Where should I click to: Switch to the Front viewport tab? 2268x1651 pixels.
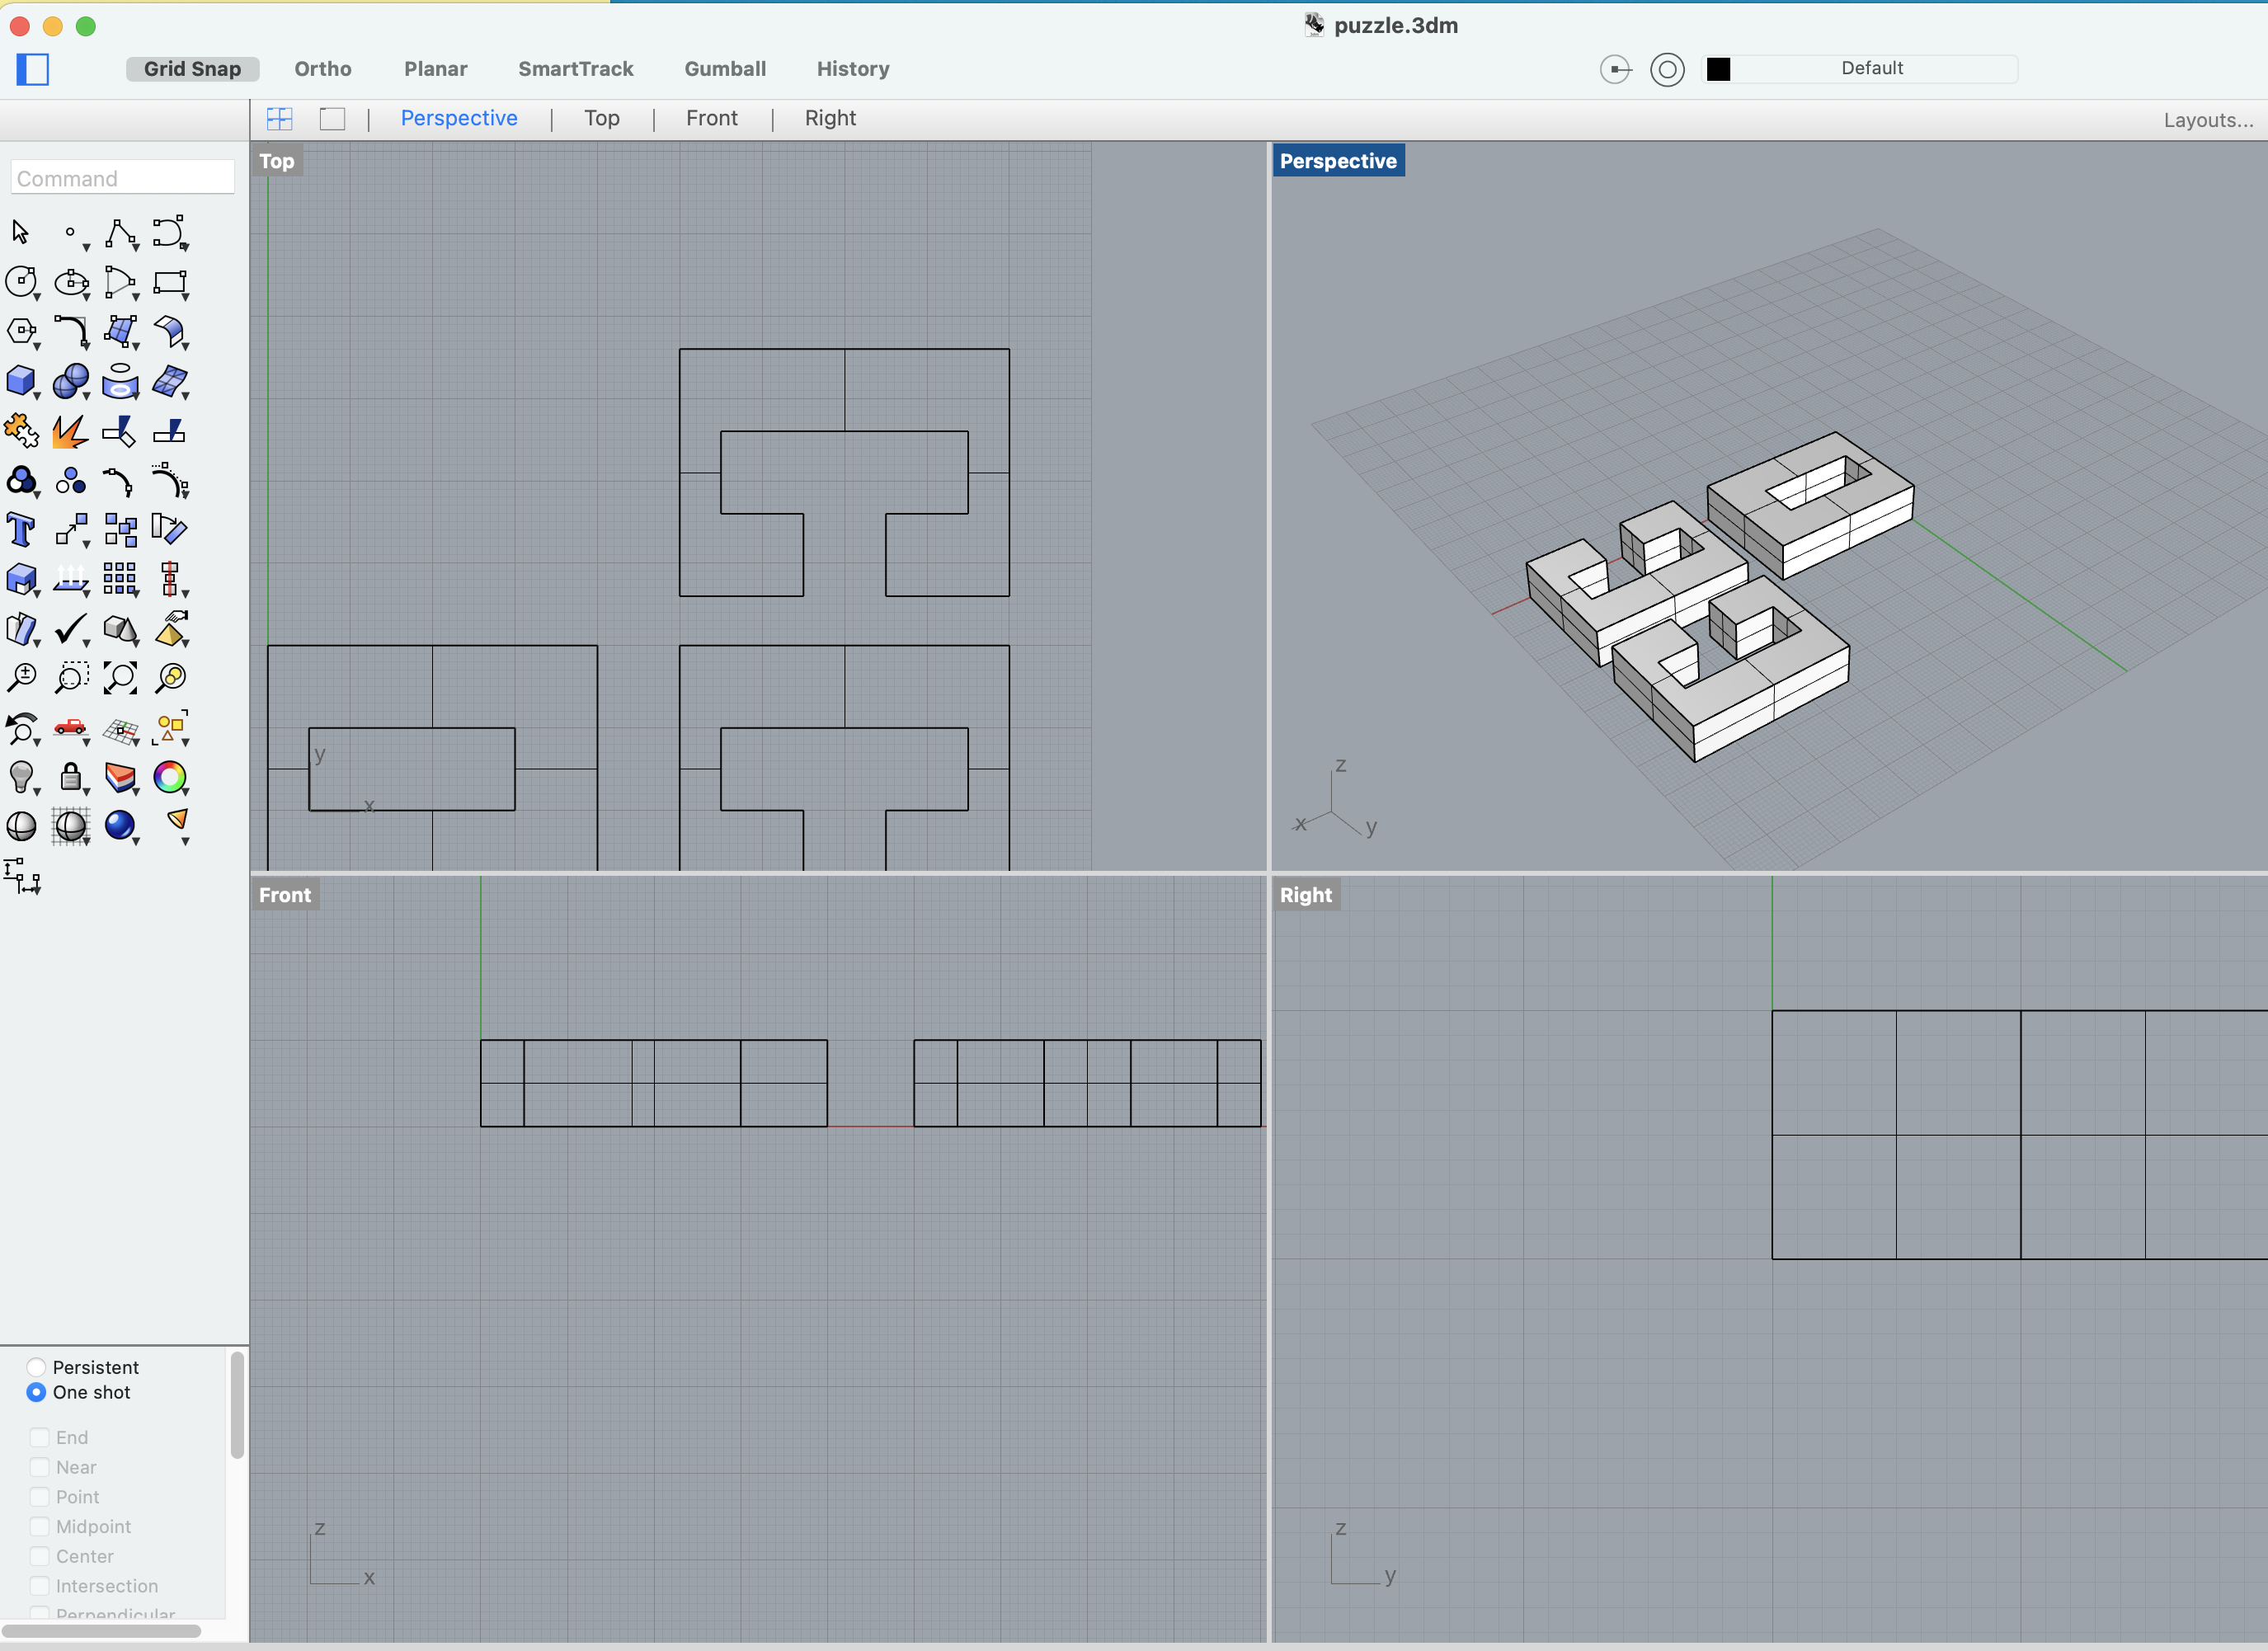click(x=711, y=118)
